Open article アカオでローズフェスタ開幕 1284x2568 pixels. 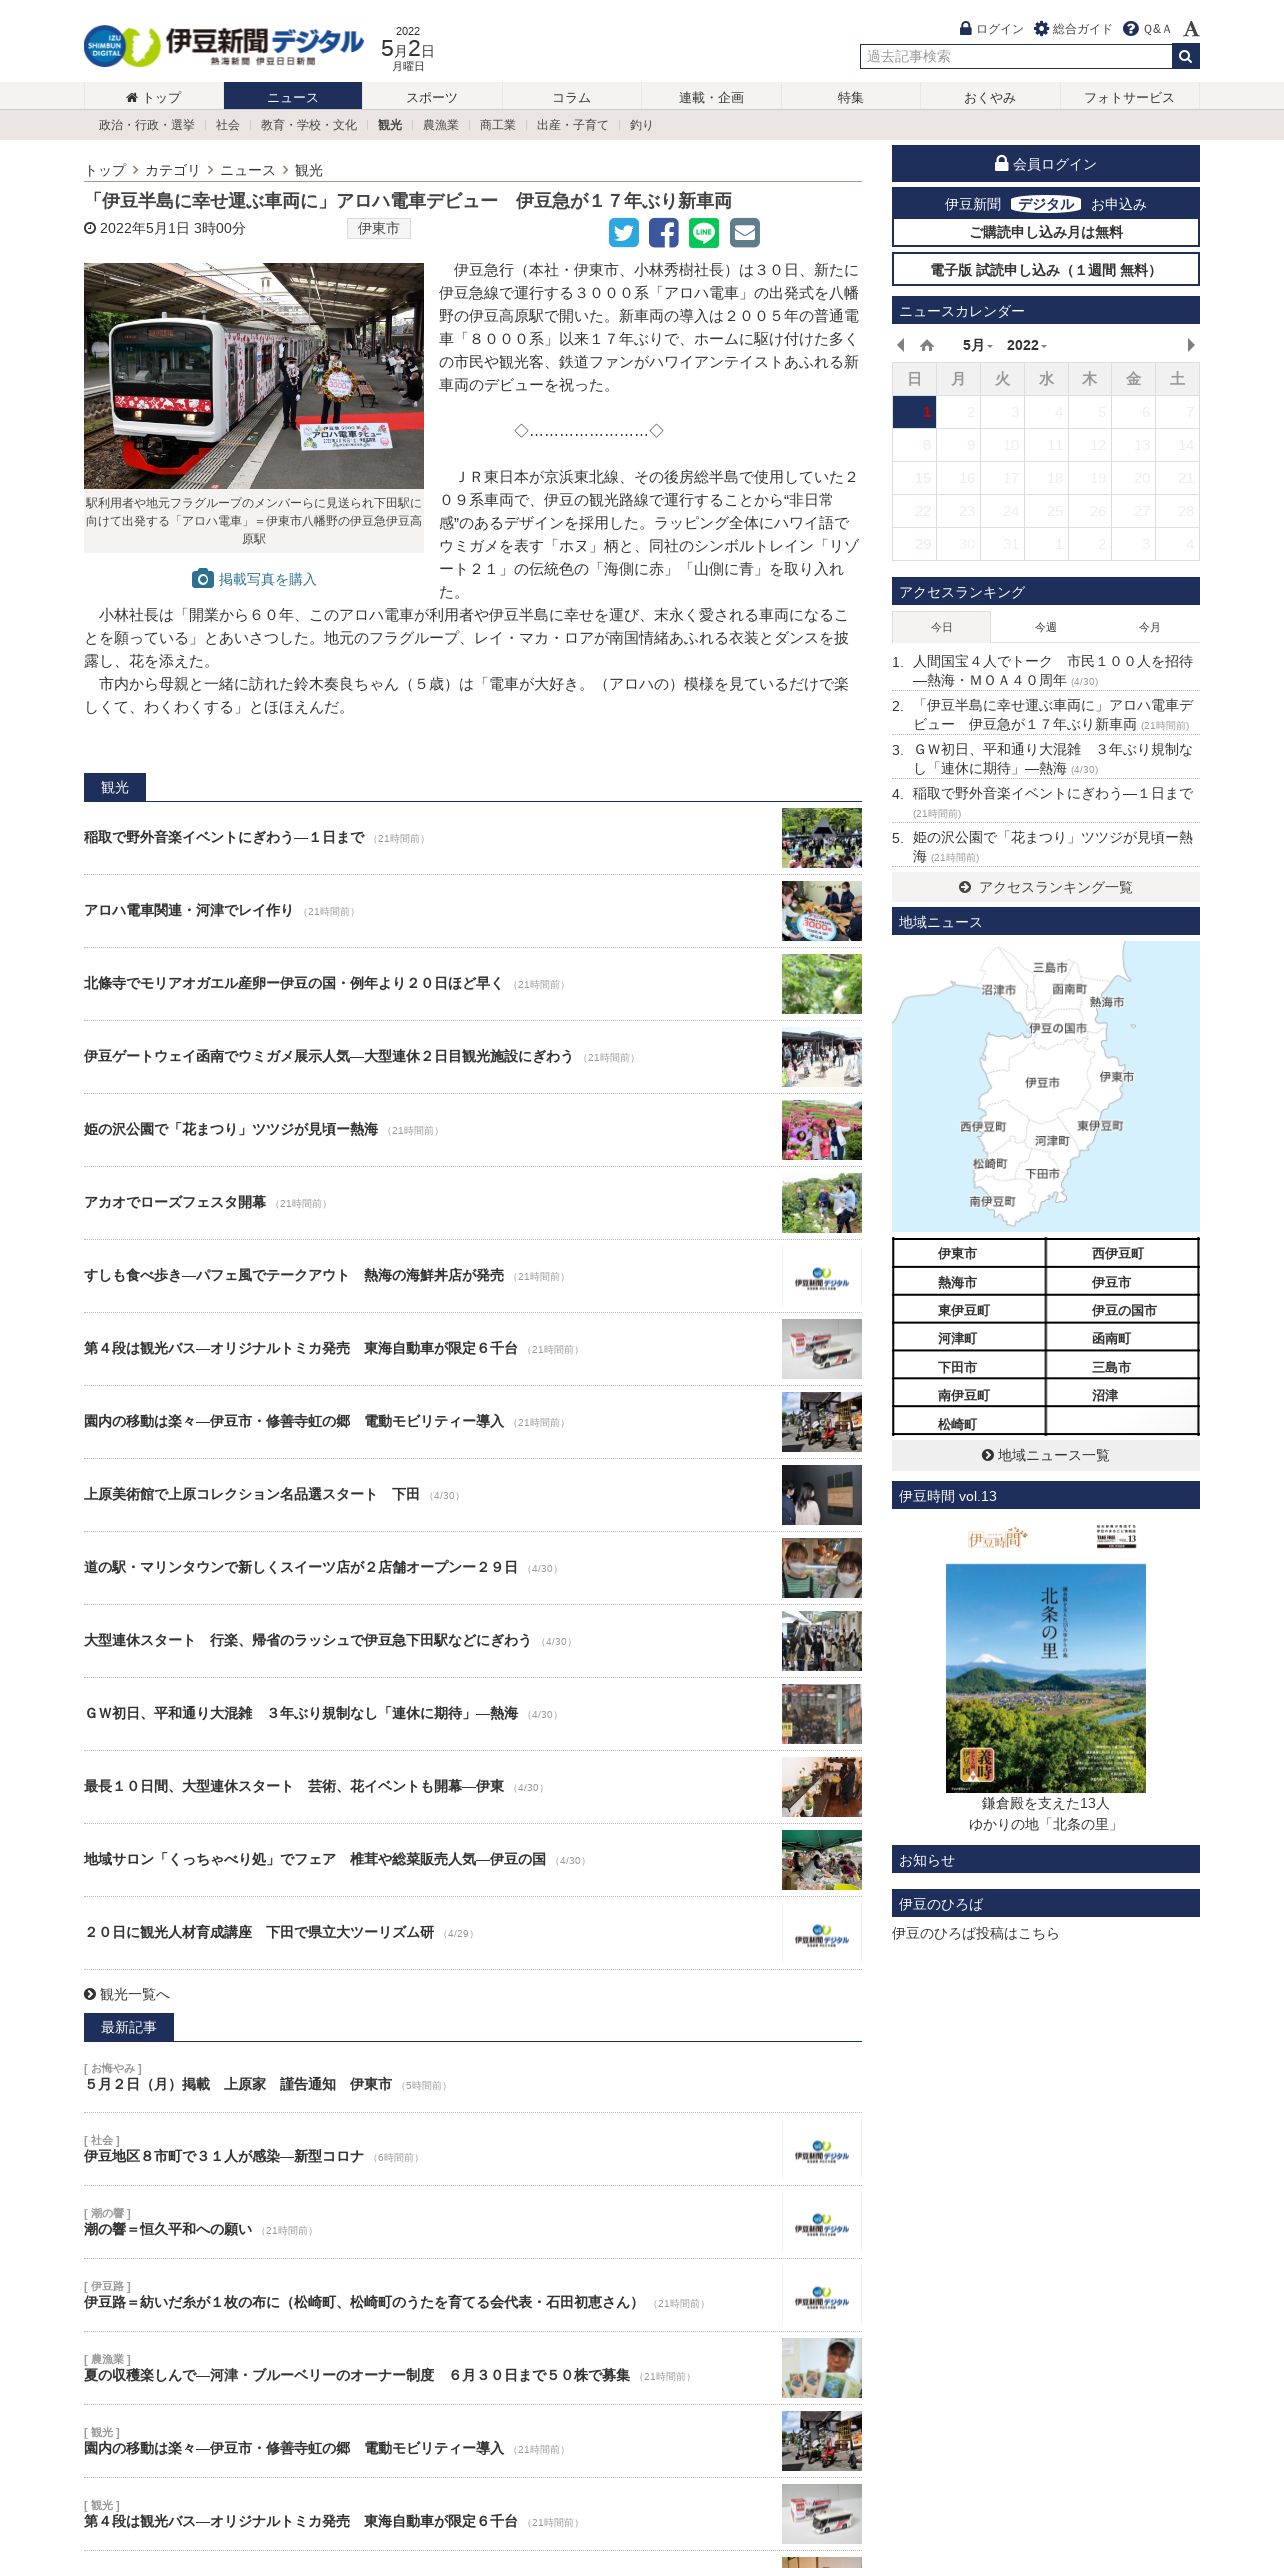click(x=175, y=1203)
